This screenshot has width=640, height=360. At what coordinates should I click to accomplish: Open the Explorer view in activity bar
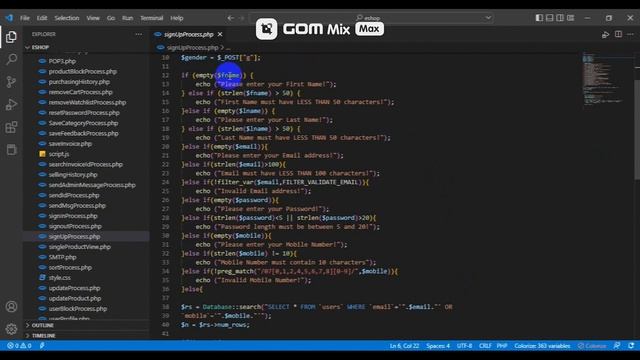click(x=11, y=37)
